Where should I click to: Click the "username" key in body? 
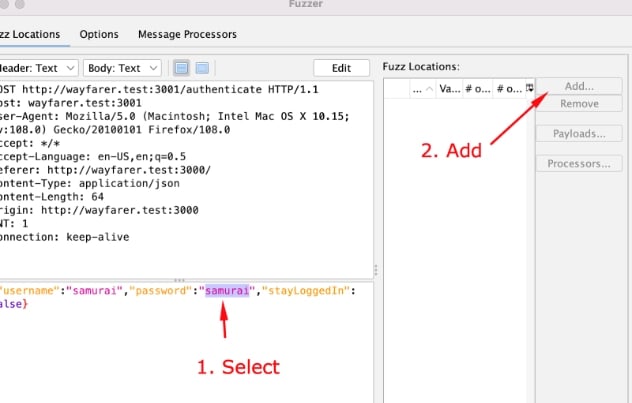[28, 291]
